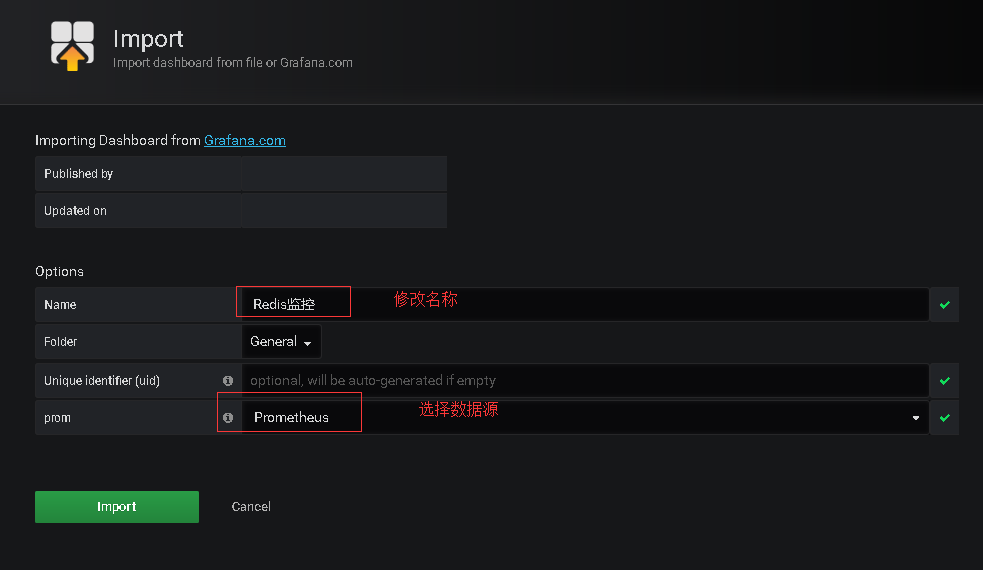
Task: Click the Folder label
Action: click(61, 342)
